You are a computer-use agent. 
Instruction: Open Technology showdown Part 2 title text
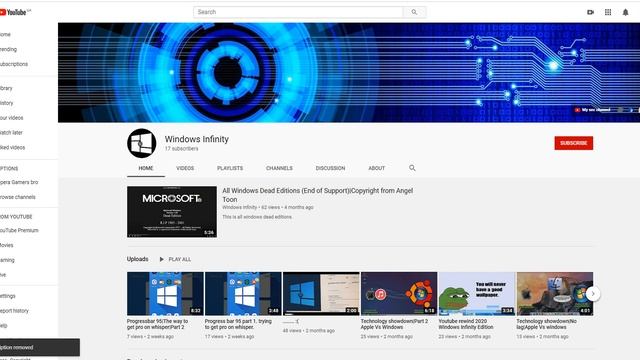click(394, 324)
